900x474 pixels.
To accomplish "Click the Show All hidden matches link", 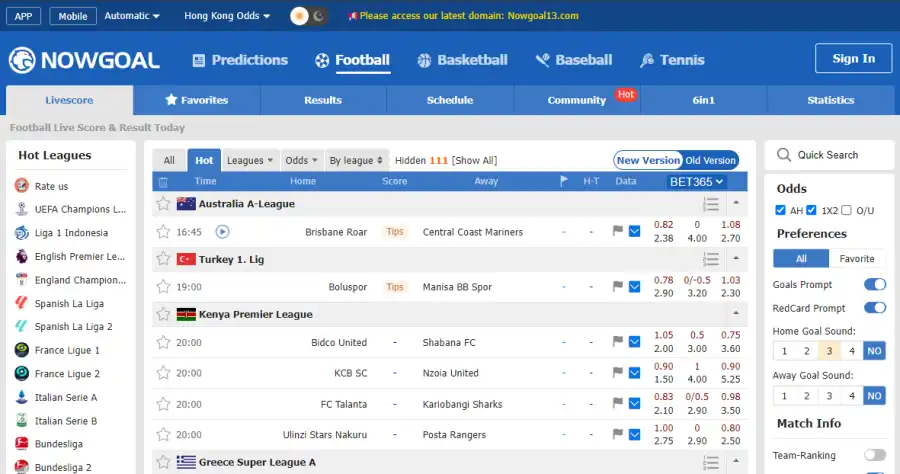I will (x=474, y=160).
